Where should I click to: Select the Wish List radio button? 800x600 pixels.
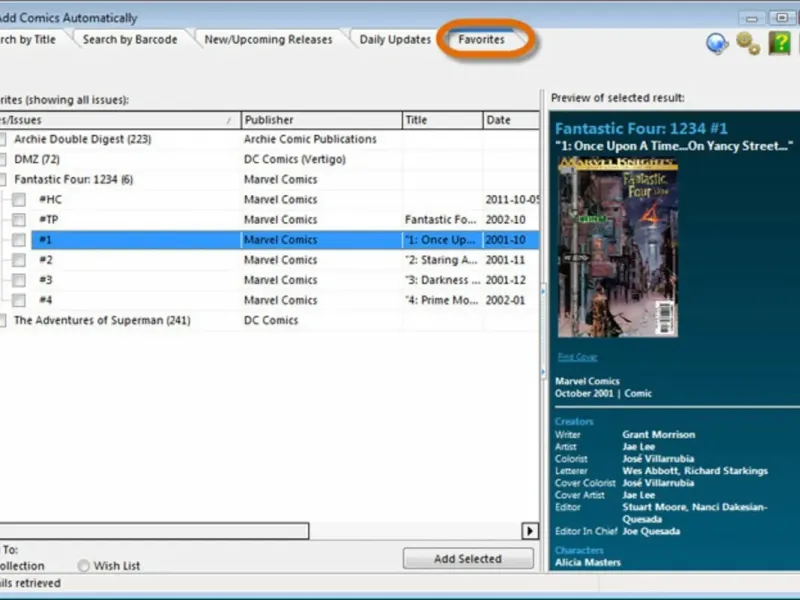tap(83, 566)
